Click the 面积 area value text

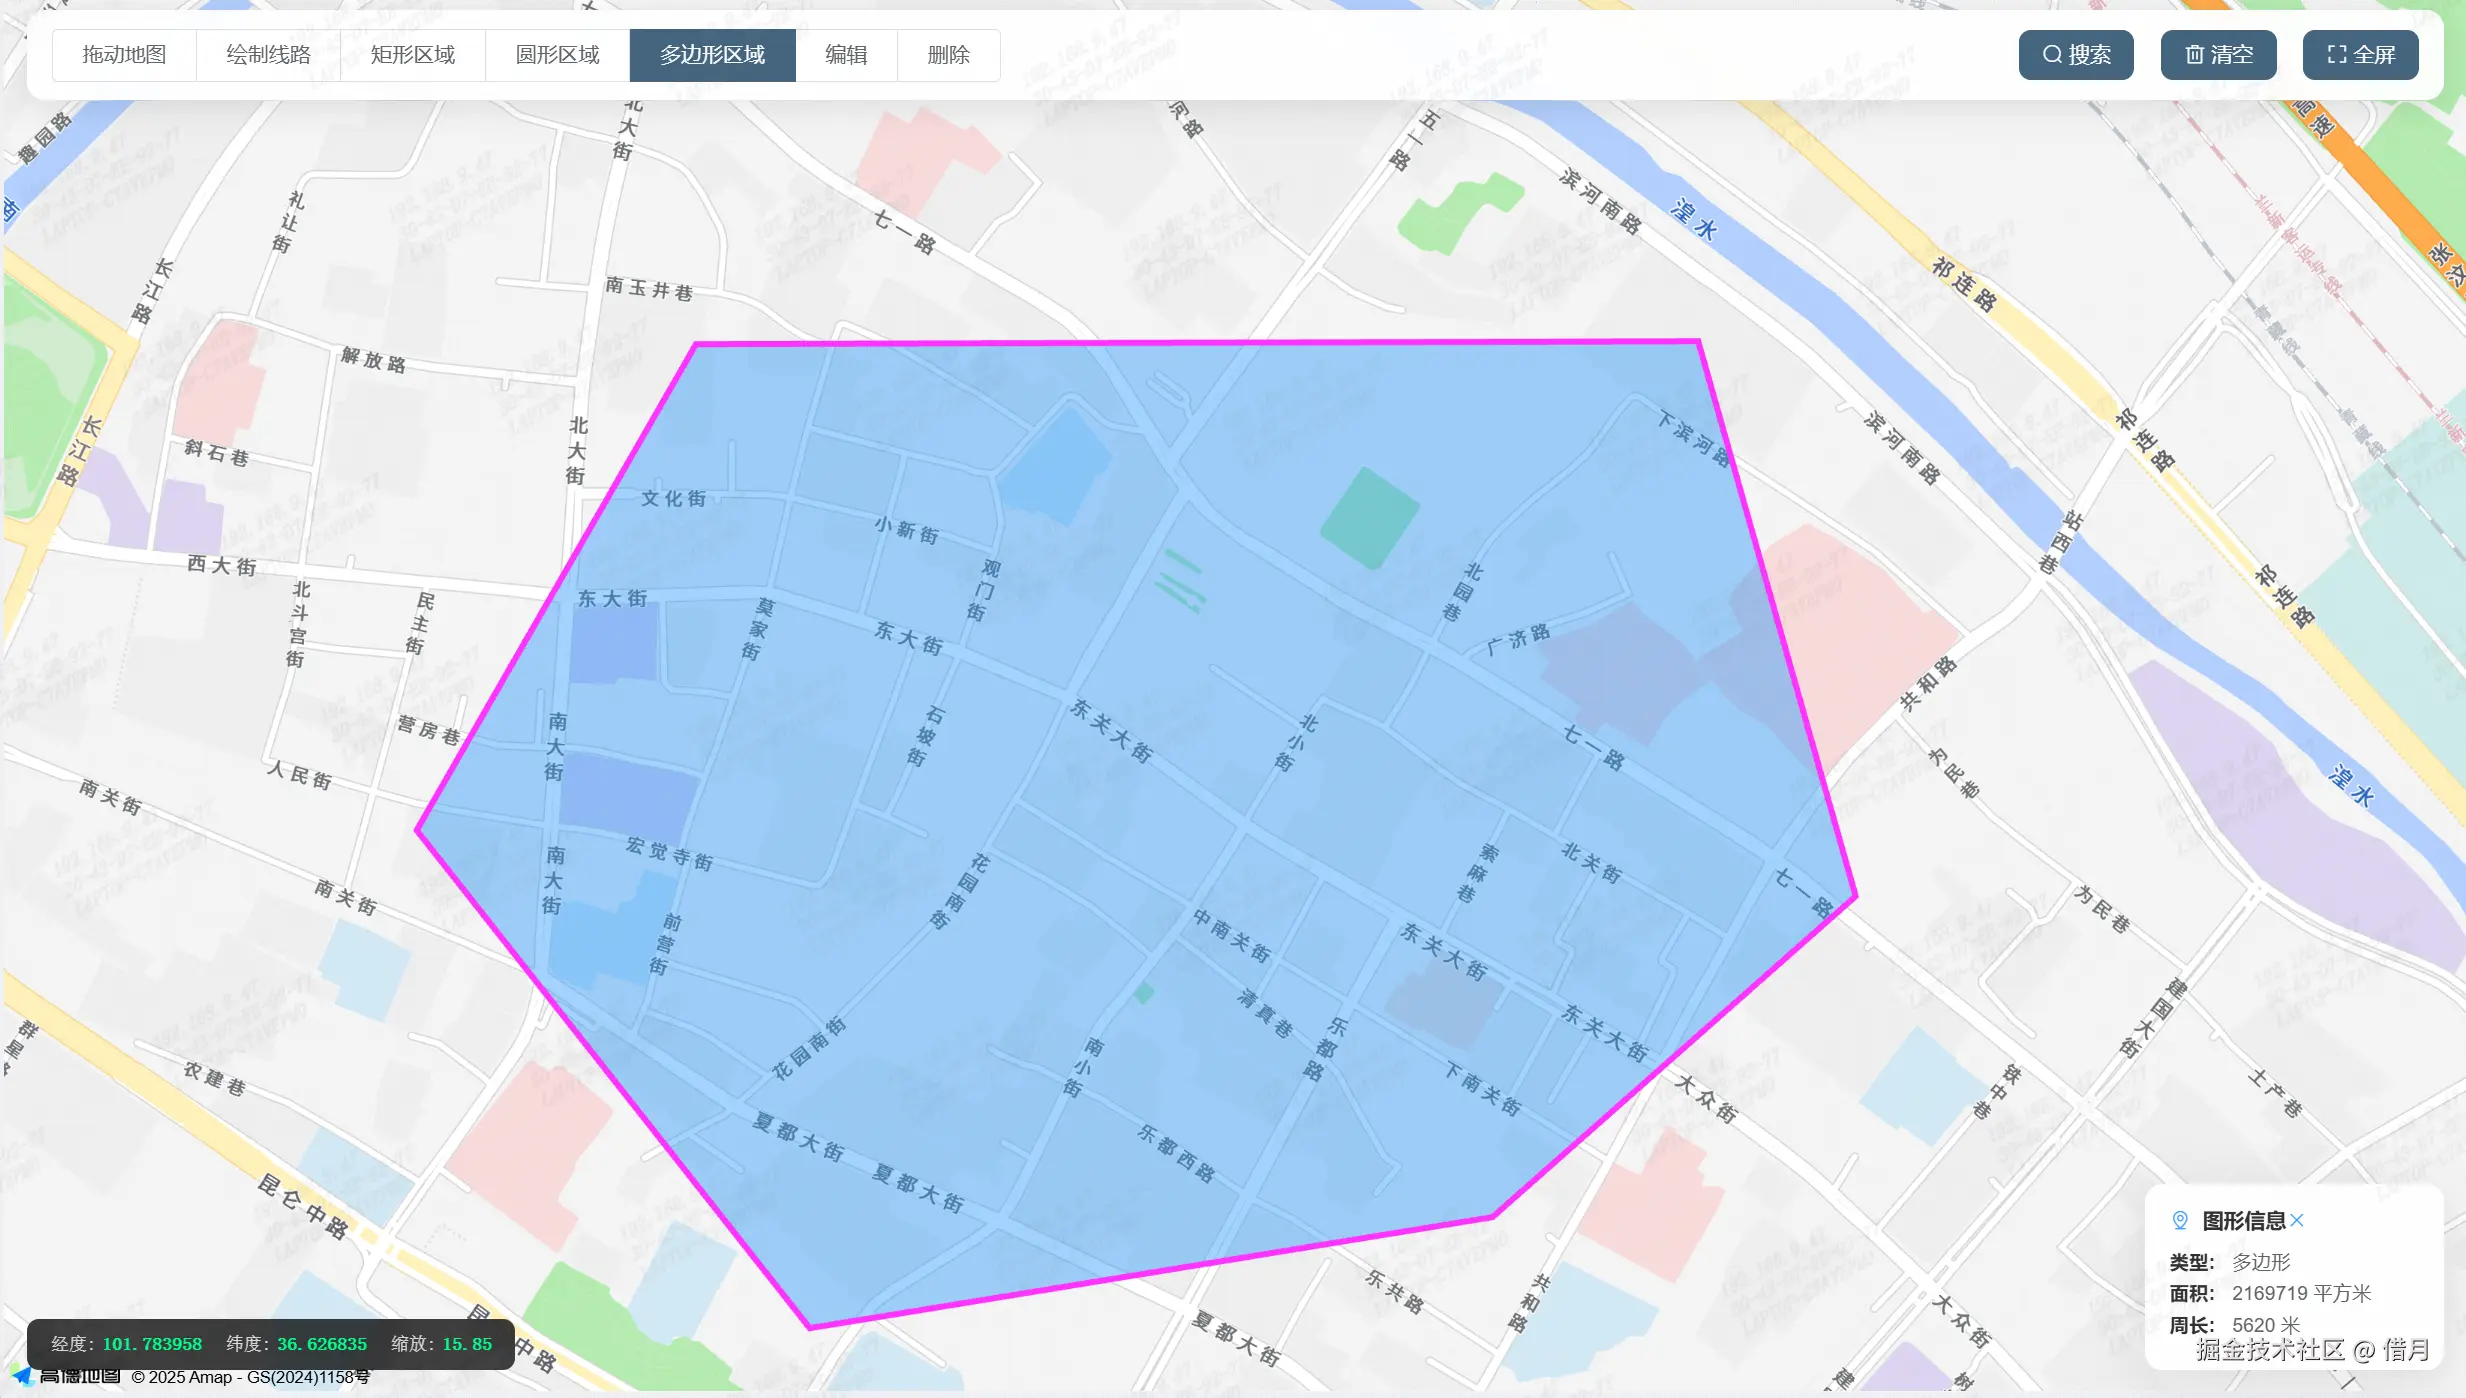click(x=2300, y=1293)
